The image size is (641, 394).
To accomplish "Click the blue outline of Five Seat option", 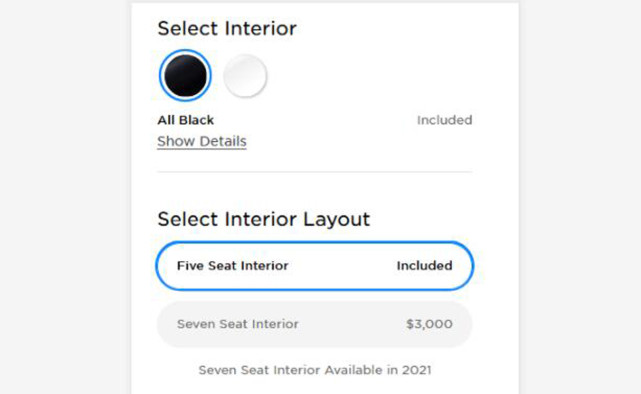I will (314, 243).
